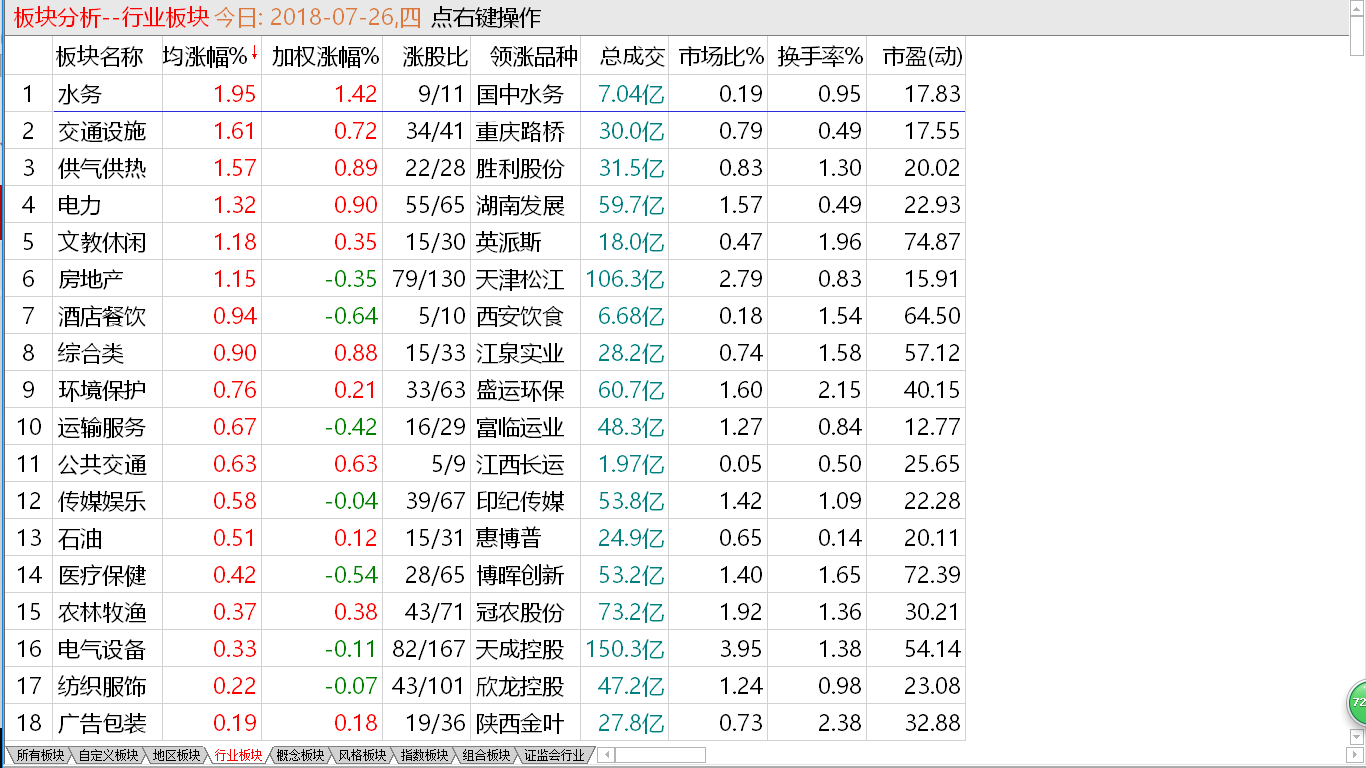
Task: Click leading stock 英派斯
Action: tap(509, 242)
